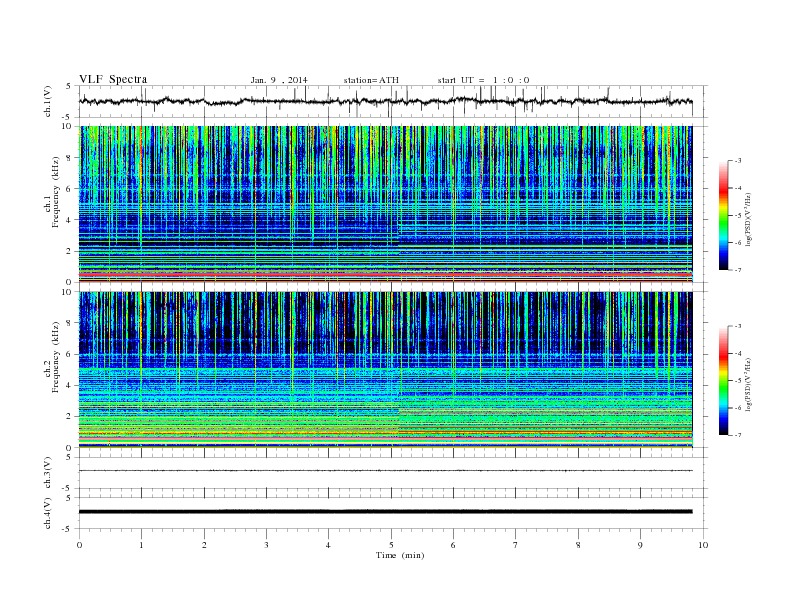This screenshot has height=612, width=792.
Task: Click the ch.3 voltage trace line
Action: (x=385, y=471)
